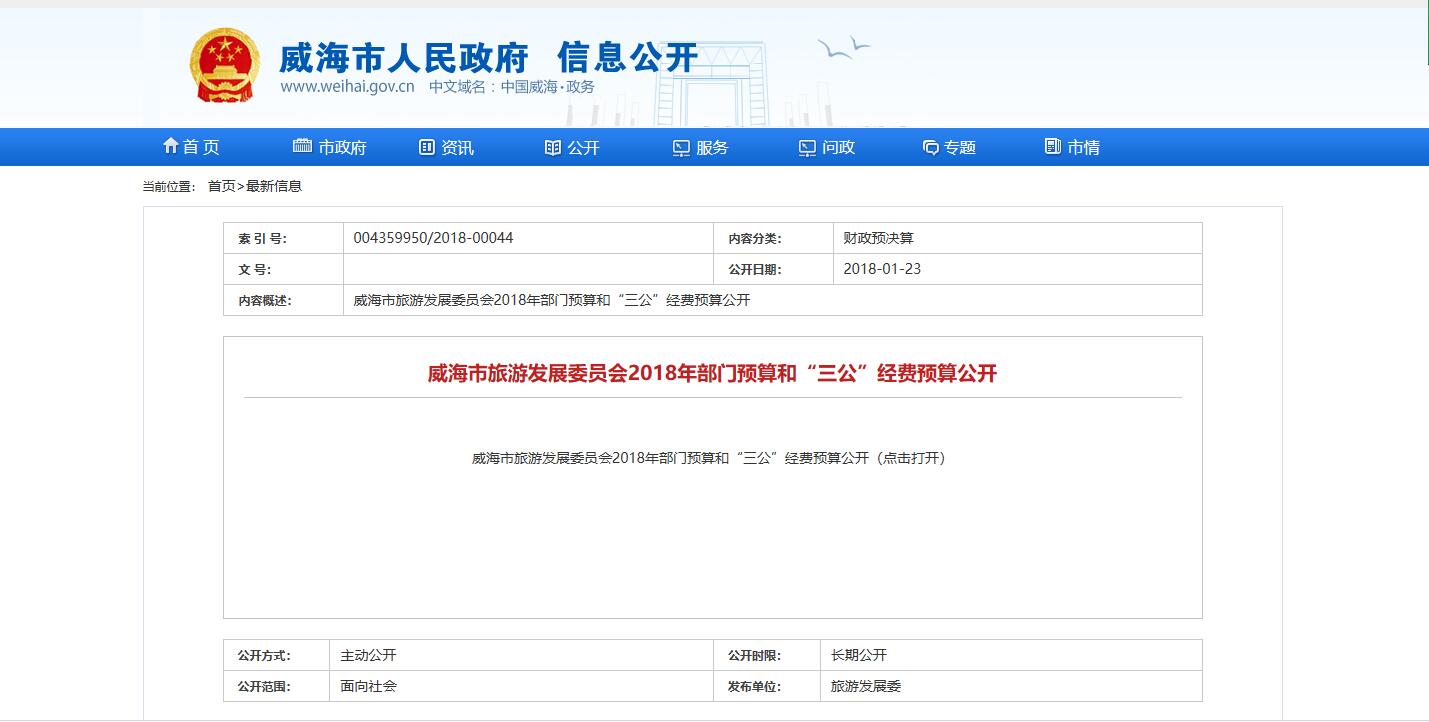Click the 威海市人民政府 header title

coord(403,57)
